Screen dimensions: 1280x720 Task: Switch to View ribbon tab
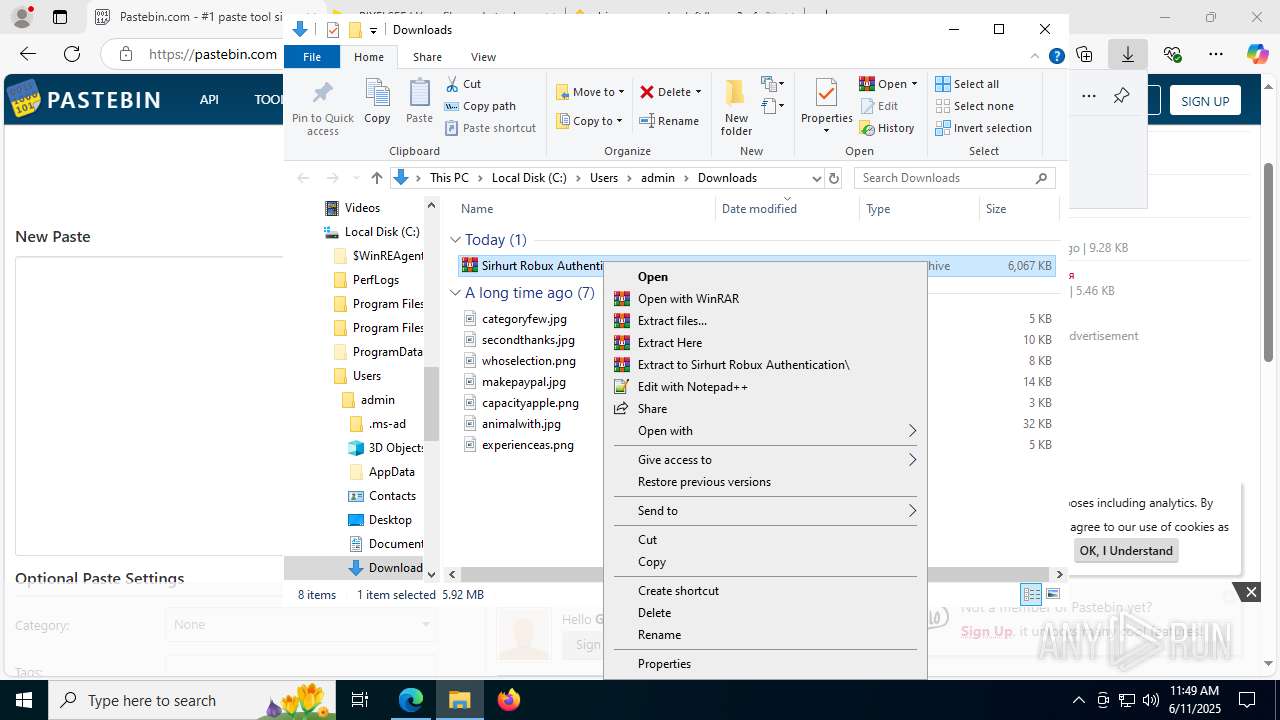click(483, 57)
